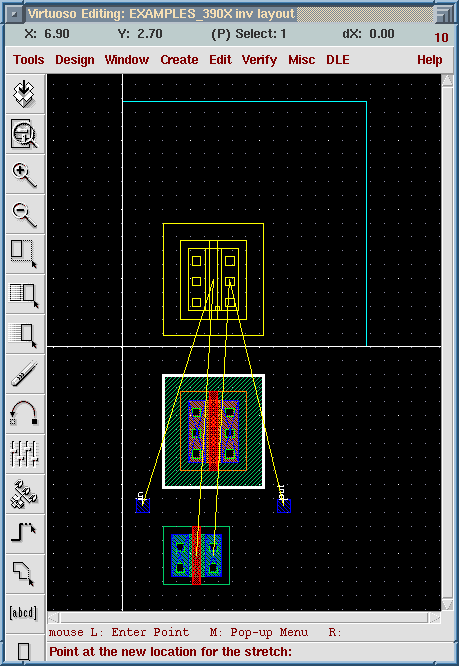The height and width of the screenshot is (666, 459).
Task: Open the DLE menu
Action: [x=338, y=60]
